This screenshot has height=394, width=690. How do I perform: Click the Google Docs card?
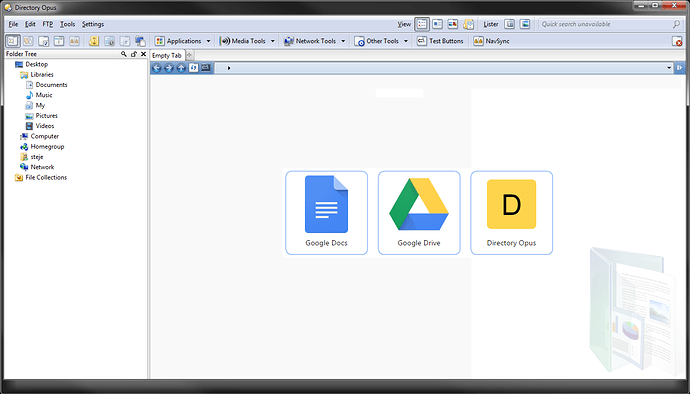[327, 213]
